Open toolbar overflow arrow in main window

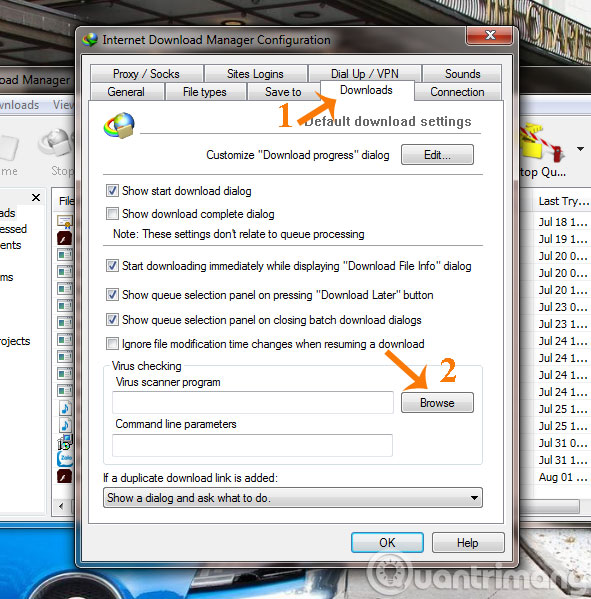click(580, 149)
